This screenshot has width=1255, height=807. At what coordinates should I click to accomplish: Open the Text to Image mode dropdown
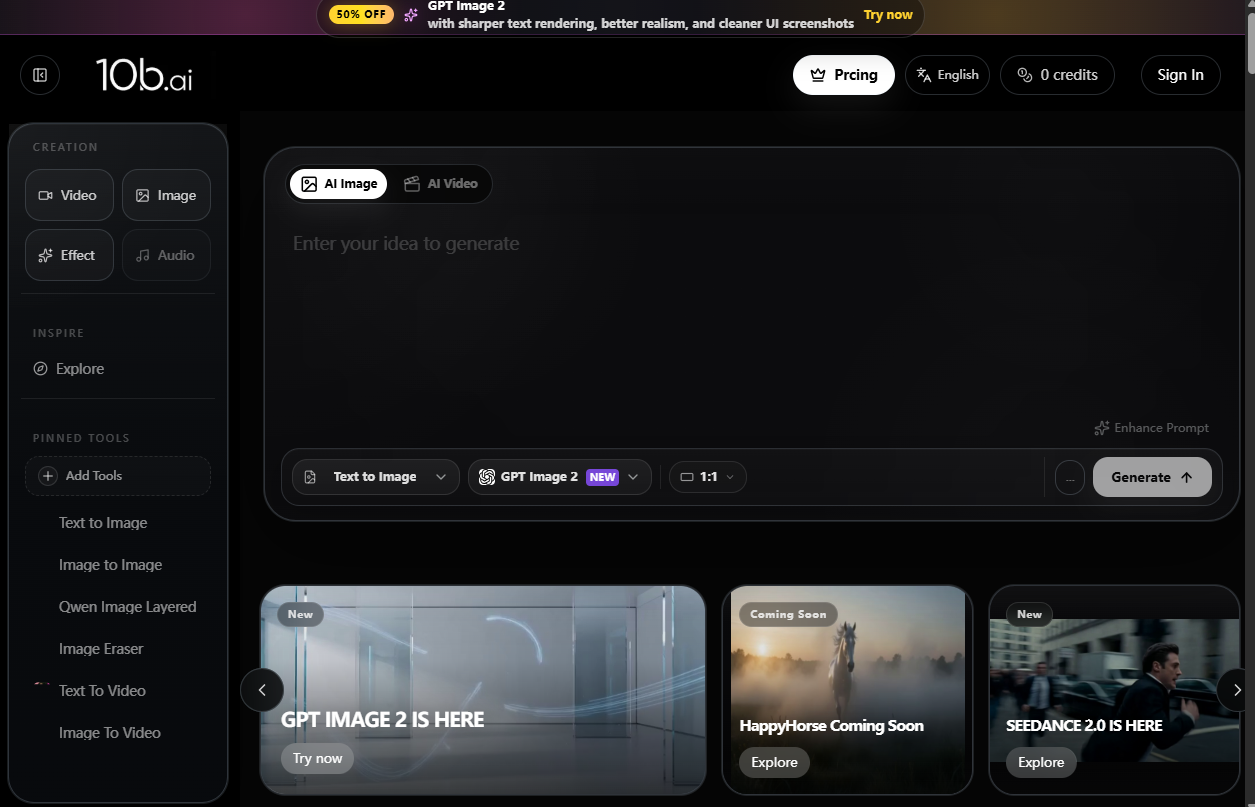(x=376, y=477)
